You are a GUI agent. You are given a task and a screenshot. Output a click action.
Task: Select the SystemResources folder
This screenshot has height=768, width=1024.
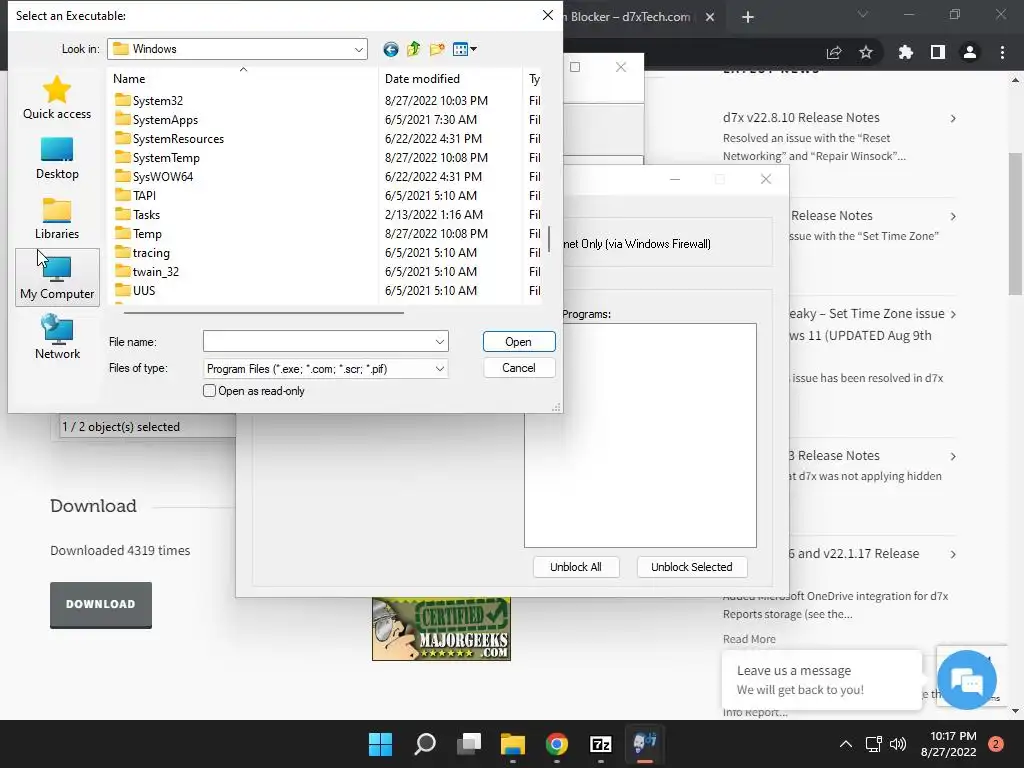click(x=178, y=138)
